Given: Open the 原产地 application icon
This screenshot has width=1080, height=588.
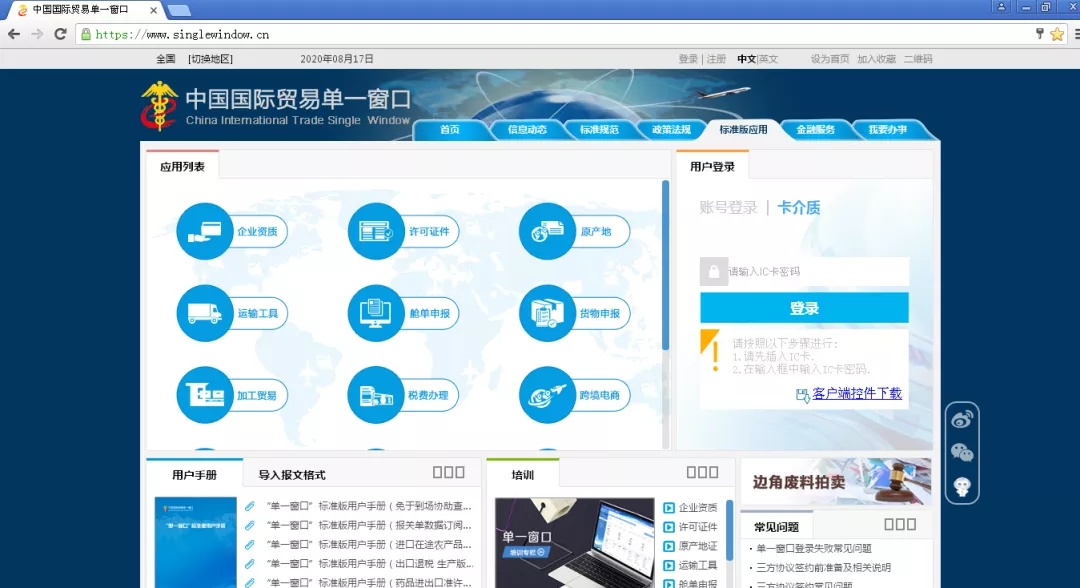Looking at the screenshot, I should point(547,232).
